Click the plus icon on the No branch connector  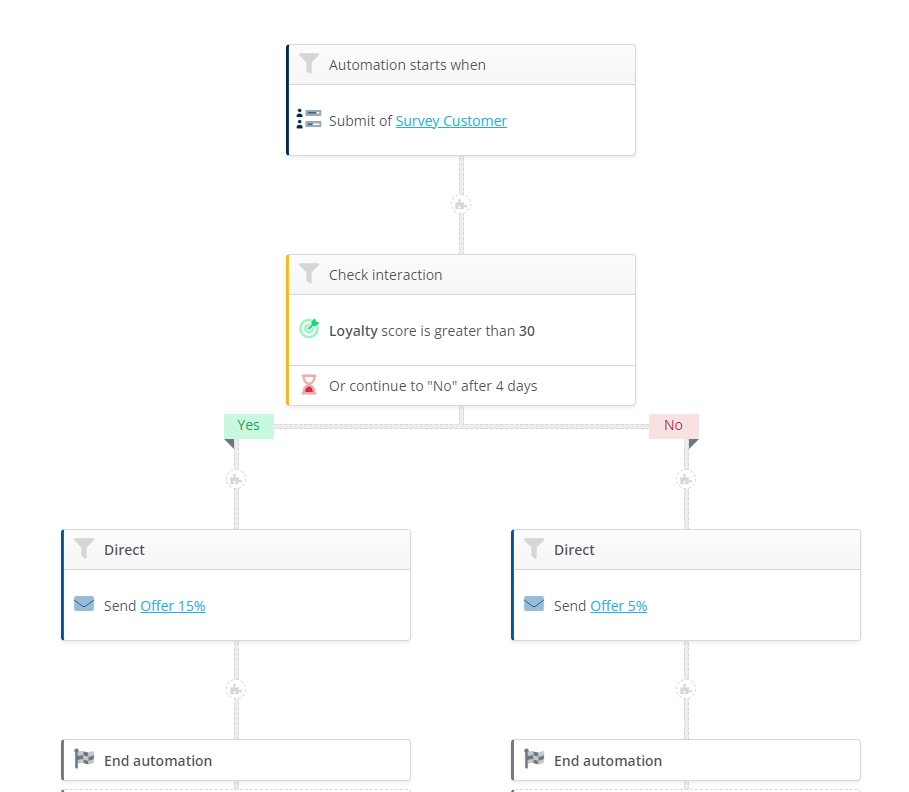point(685,479)
